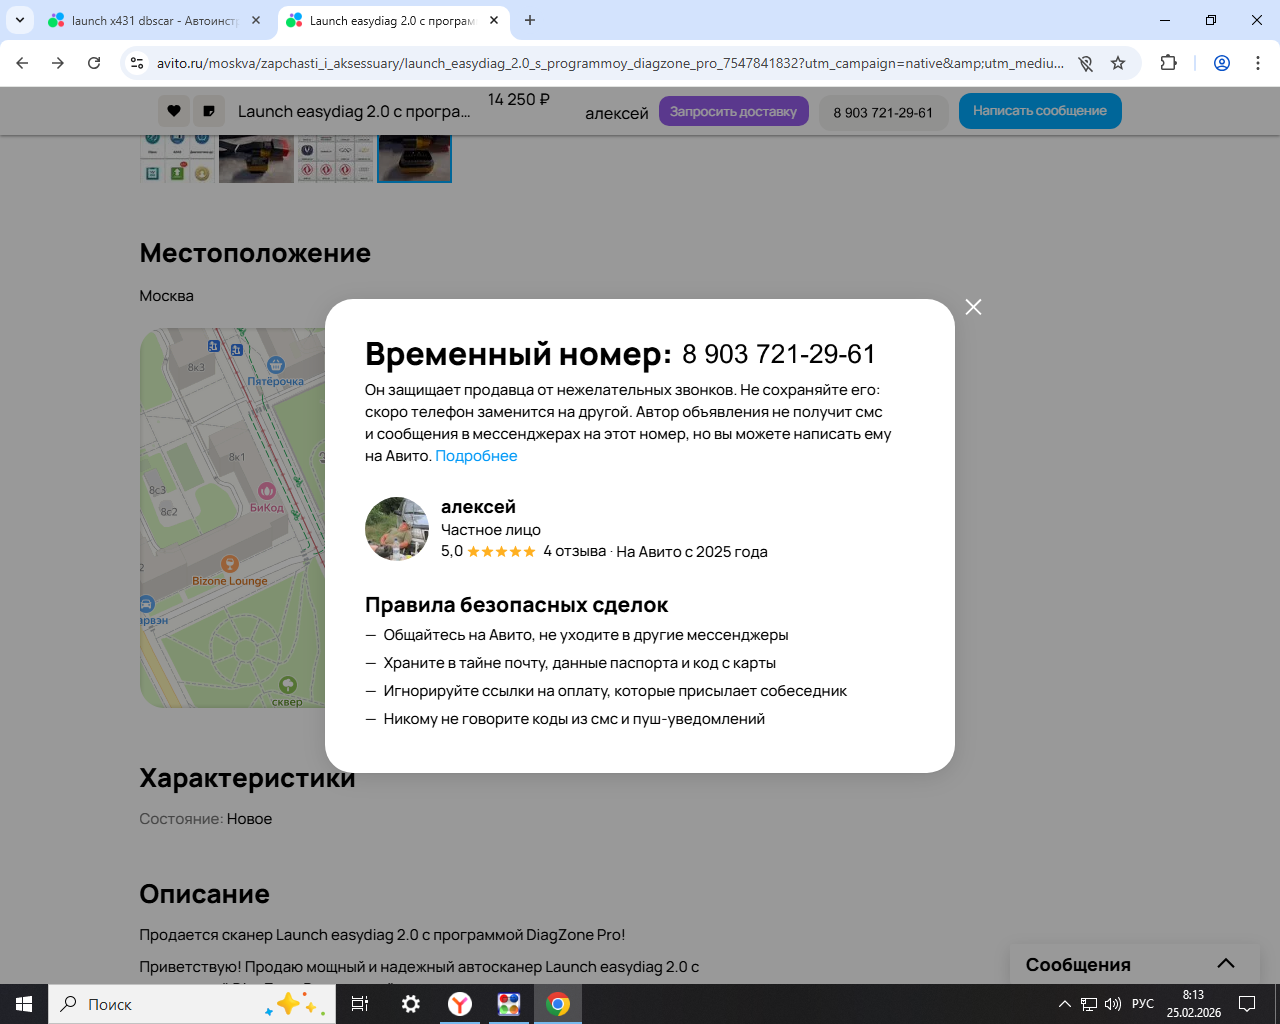Open the Windows notification center

pos(1247,1004)
